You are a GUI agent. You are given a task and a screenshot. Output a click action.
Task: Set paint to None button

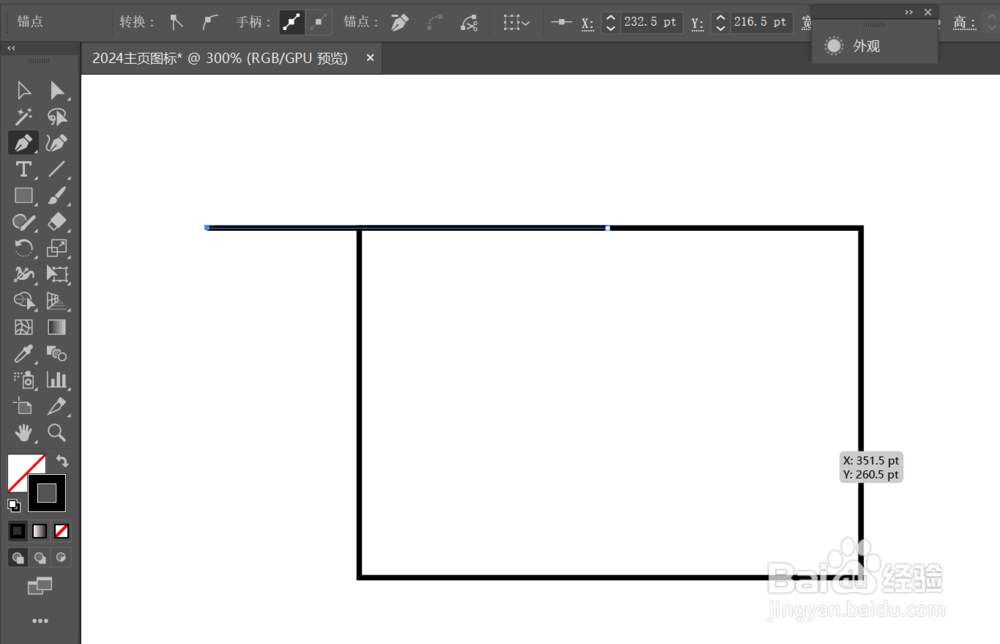point(61,531)
